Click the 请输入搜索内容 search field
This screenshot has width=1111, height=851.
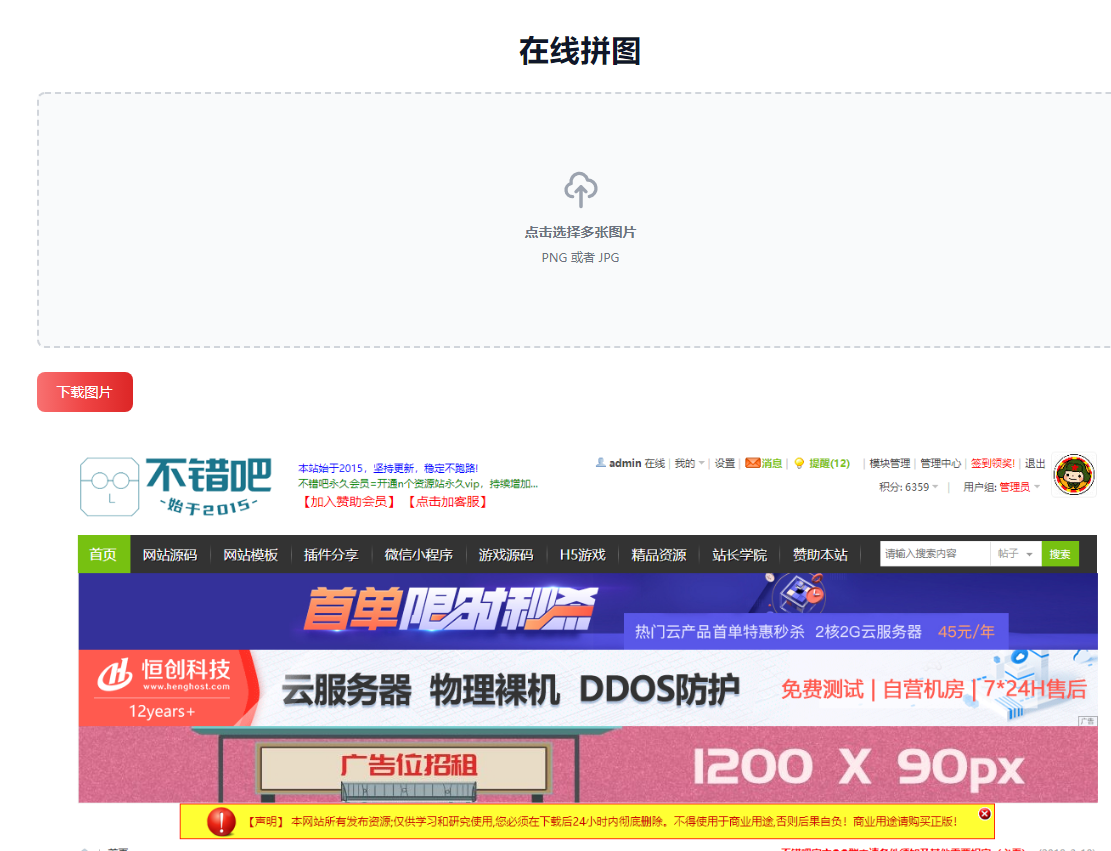click(x=934, y=554)
